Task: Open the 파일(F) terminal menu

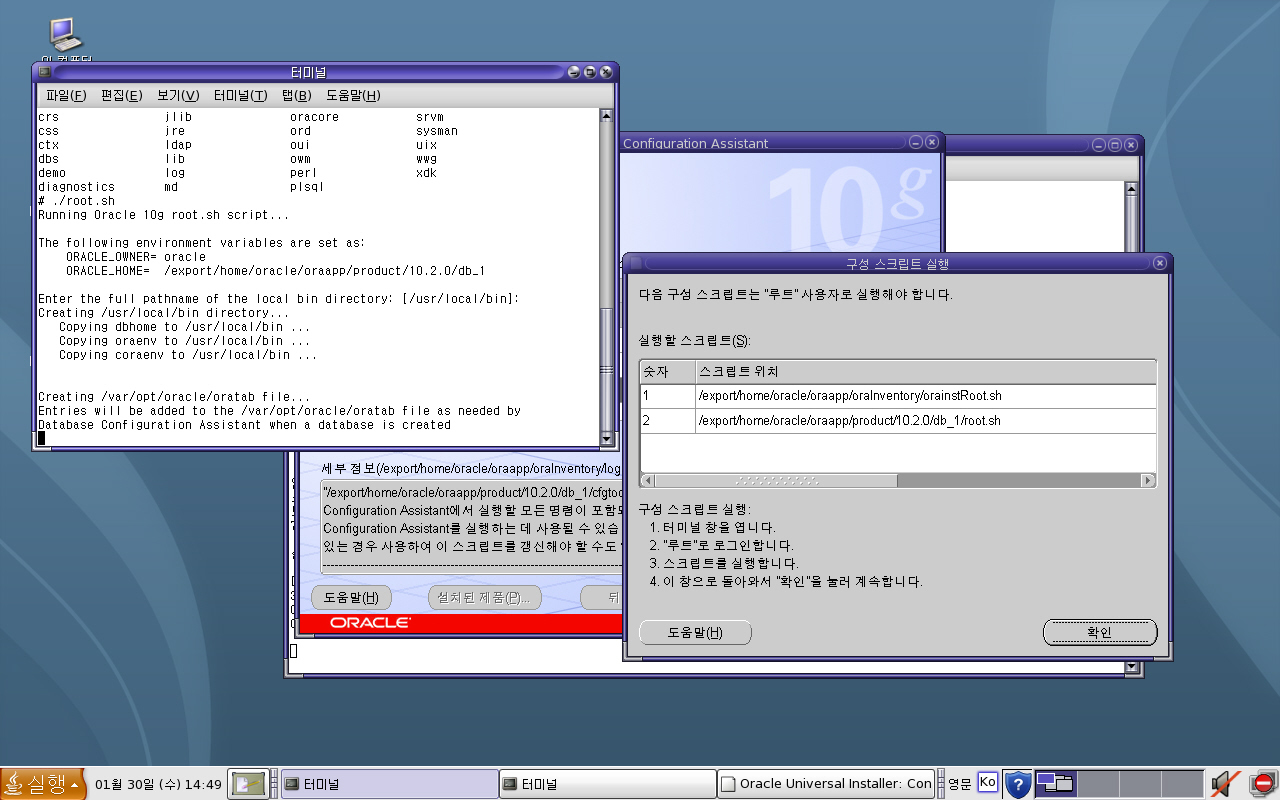Action: [66, 96]
